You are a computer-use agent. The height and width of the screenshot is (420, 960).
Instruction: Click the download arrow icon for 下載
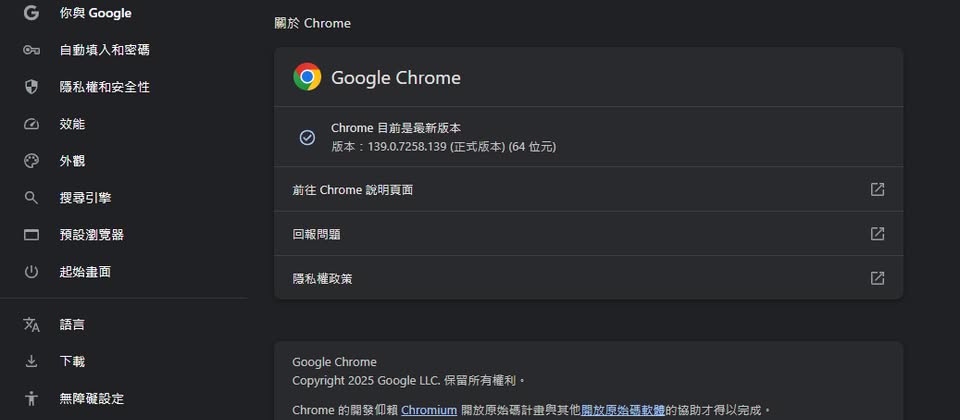31,361
